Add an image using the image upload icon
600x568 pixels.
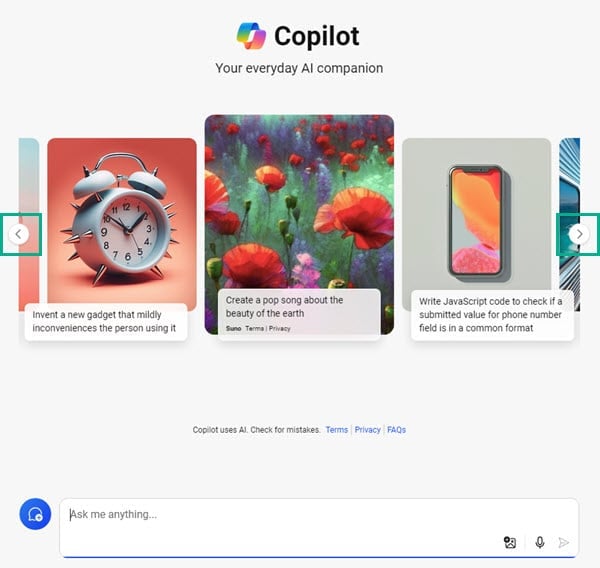510,542
